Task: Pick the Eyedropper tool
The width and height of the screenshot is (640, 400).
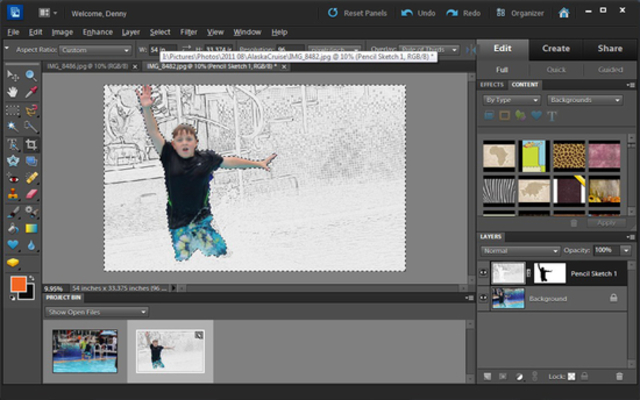Action: point(32,92)
